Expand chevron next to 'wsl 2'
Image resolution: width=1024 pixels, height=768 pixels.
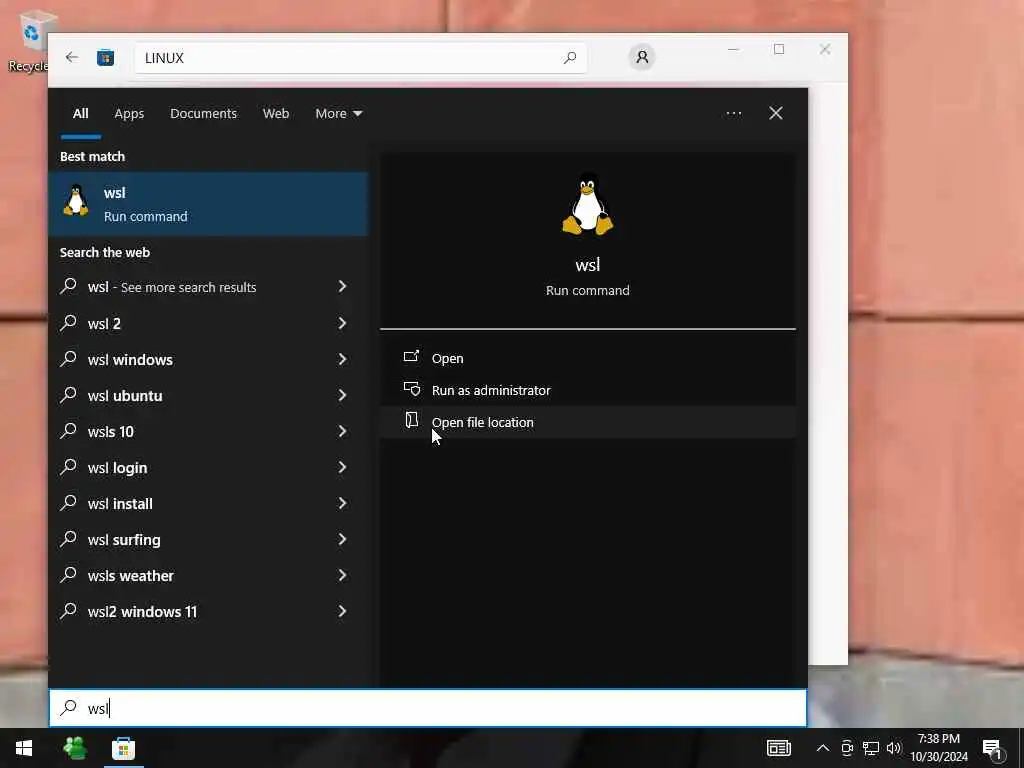(342, 323)
